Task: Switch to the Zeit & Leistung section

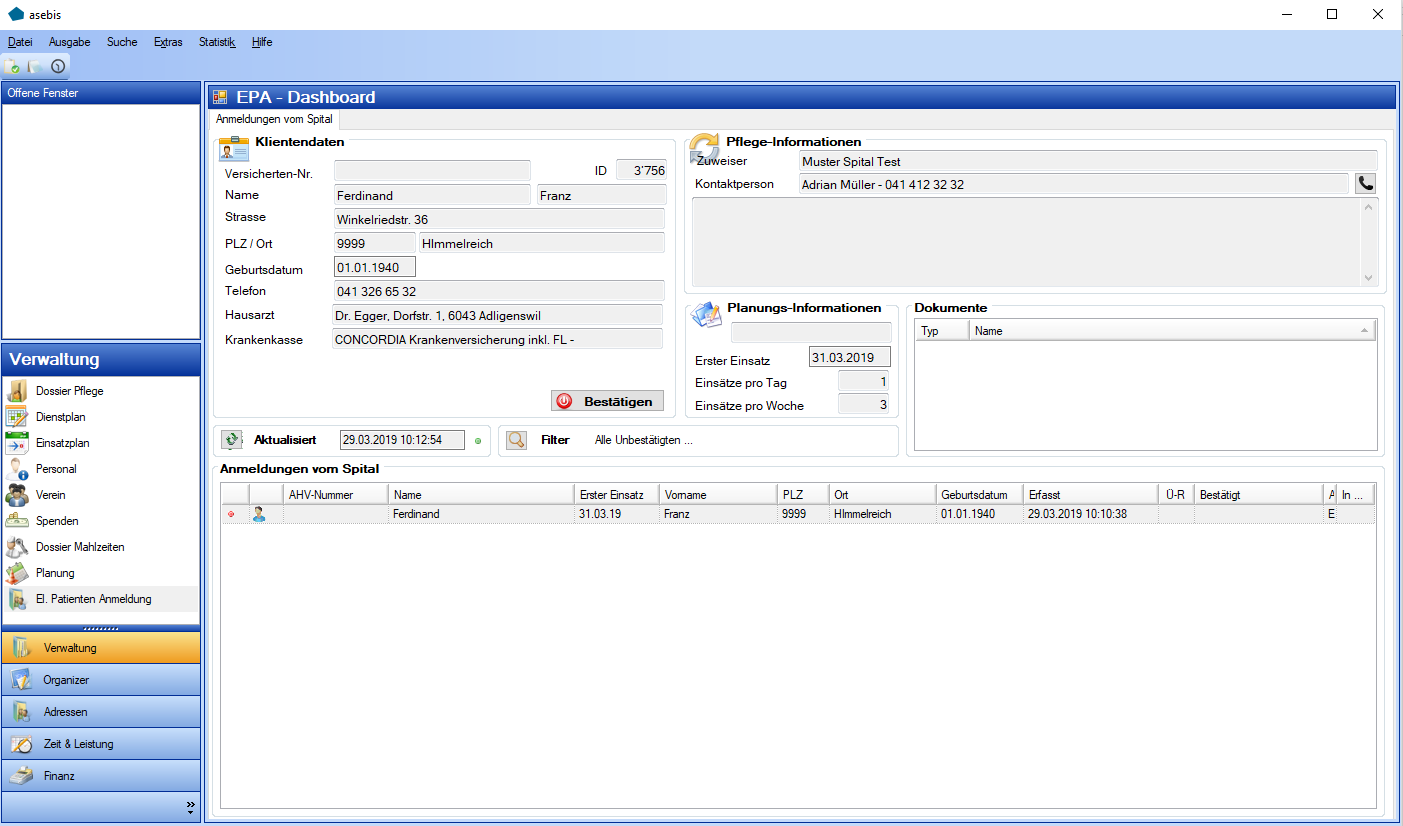Action: [78, 744]
